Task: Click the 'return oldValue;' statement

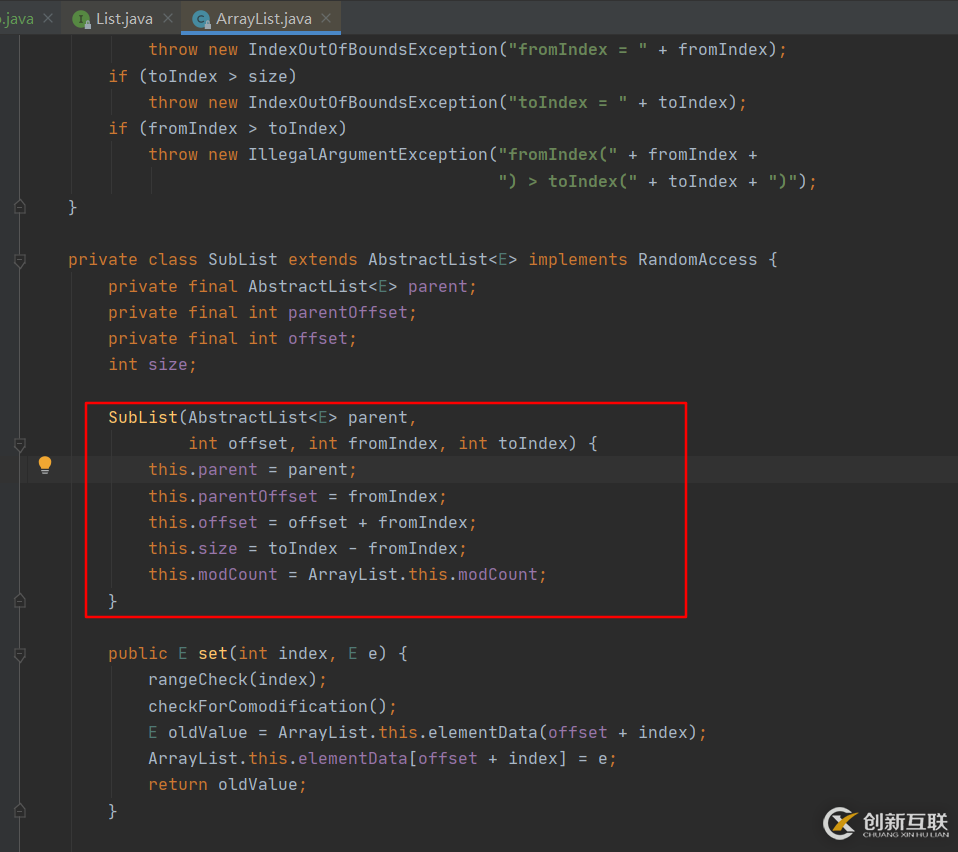Action: (227, 785)
